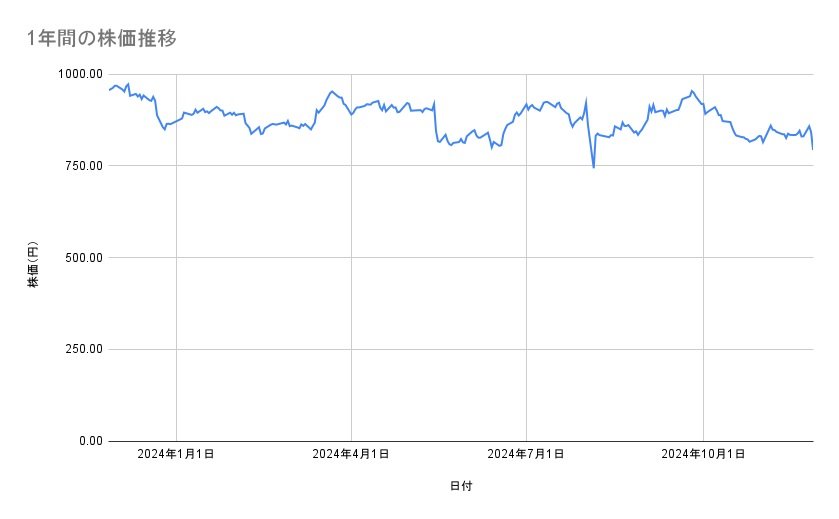The height and width of the screenshot is (519, 839).
Task: Click the rightmost end of the blue line
Action: click(812, 149)
